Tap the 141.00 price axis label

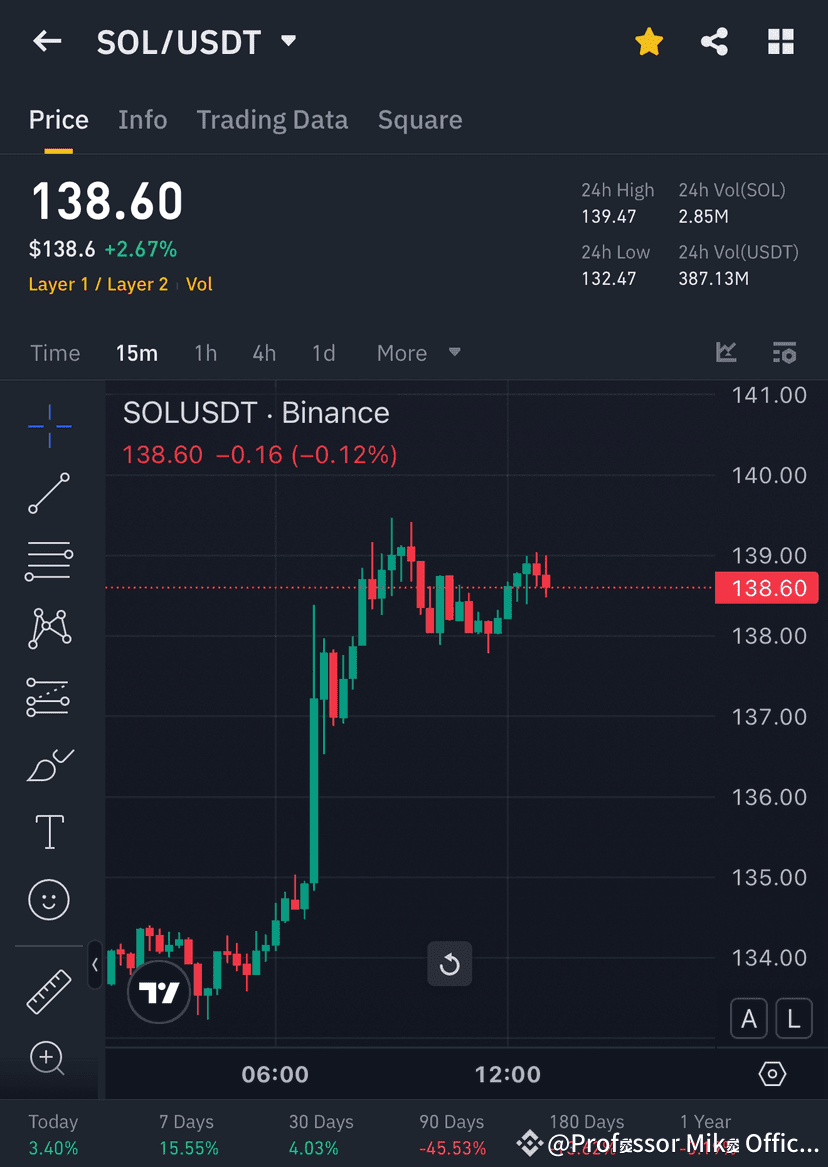click(769, 395)
